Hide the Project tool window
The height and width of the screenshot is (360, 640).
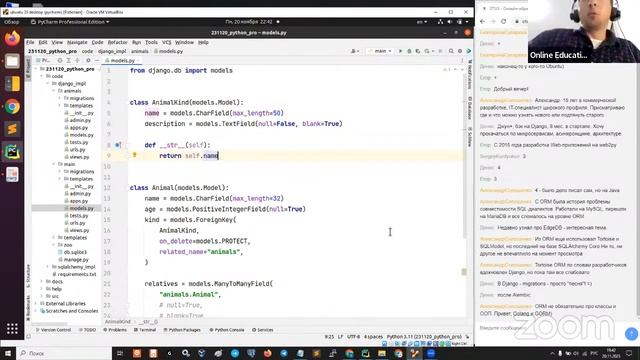point(97,60)
